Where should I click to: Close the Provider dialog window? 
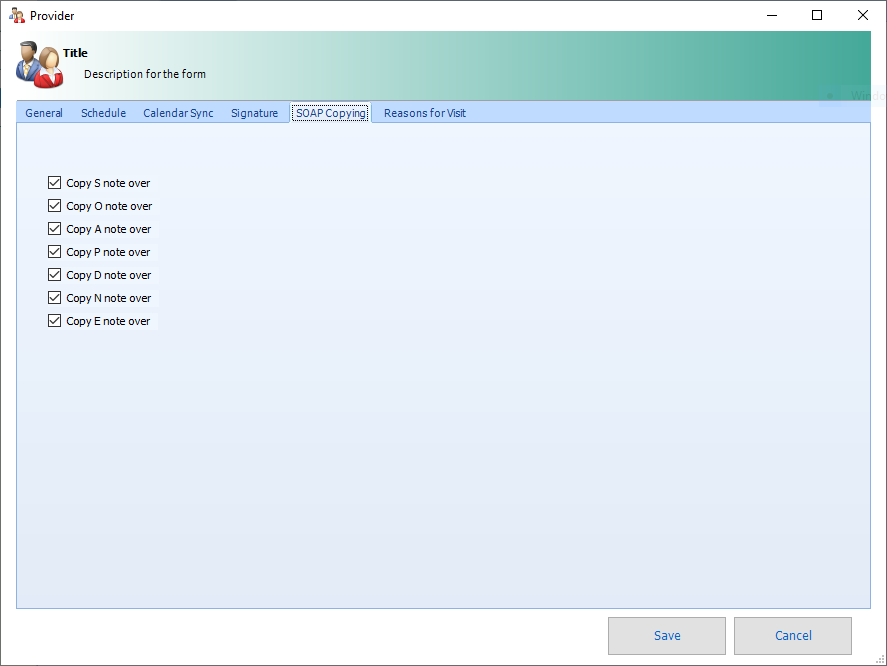[863, 15]
